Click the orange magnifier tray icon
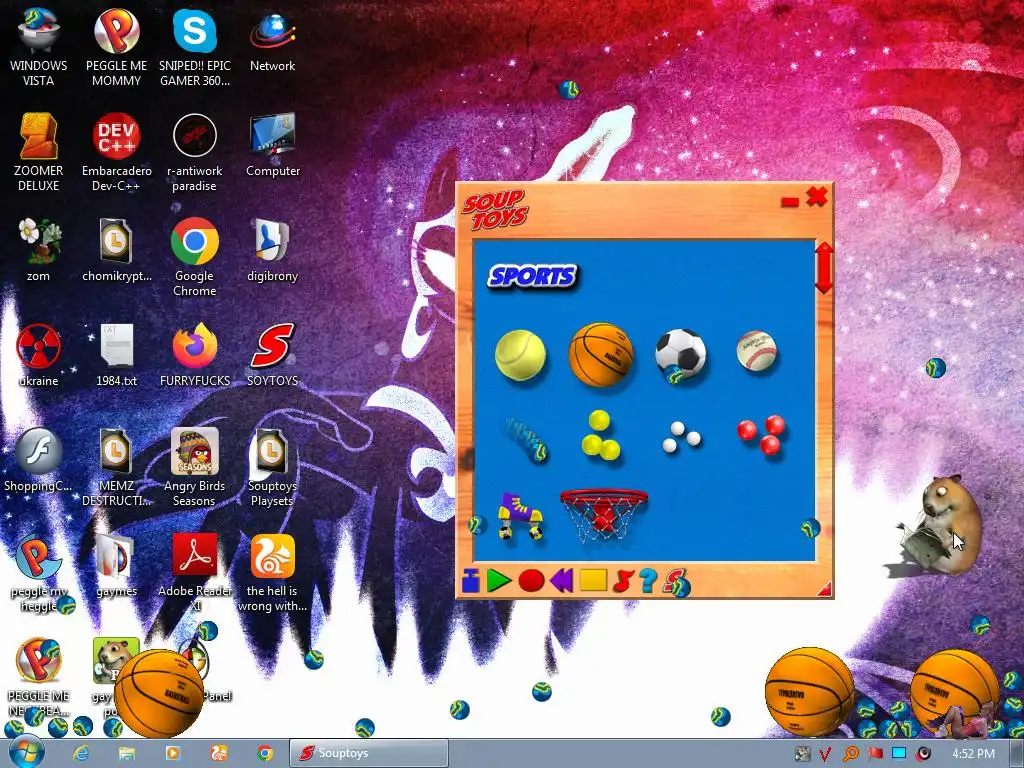This screenshot has width=1024, height=768. [x=850, y=753]
